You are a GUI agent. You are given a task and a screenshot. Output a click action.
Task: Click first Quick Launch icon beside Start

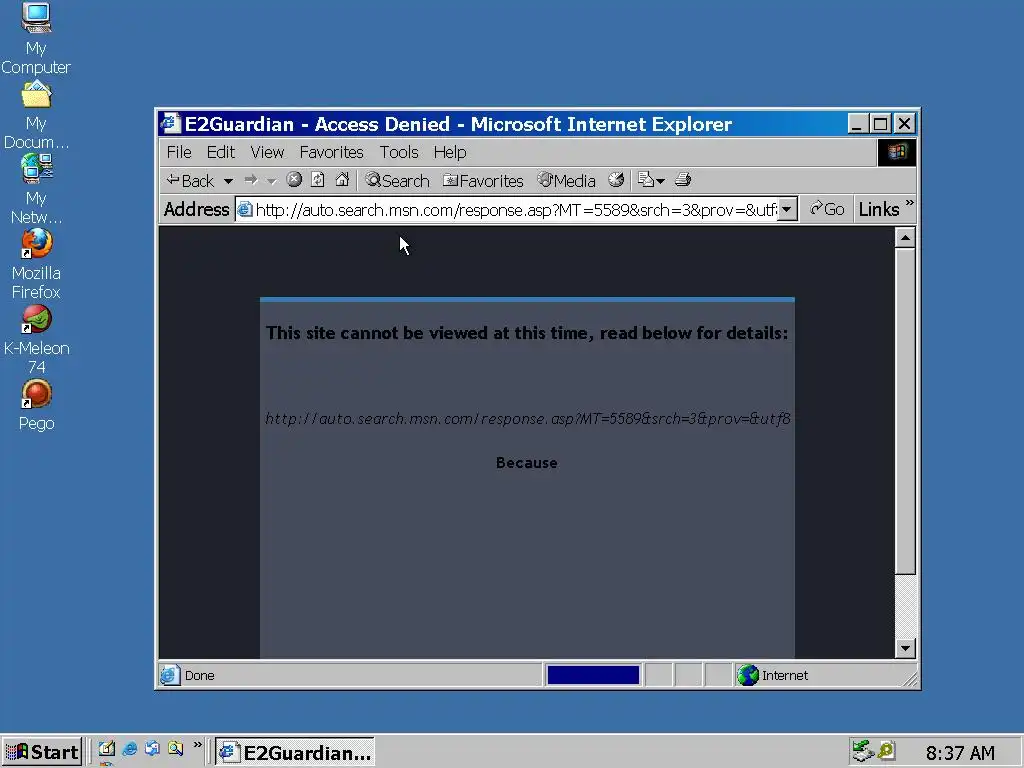point(106,749)
